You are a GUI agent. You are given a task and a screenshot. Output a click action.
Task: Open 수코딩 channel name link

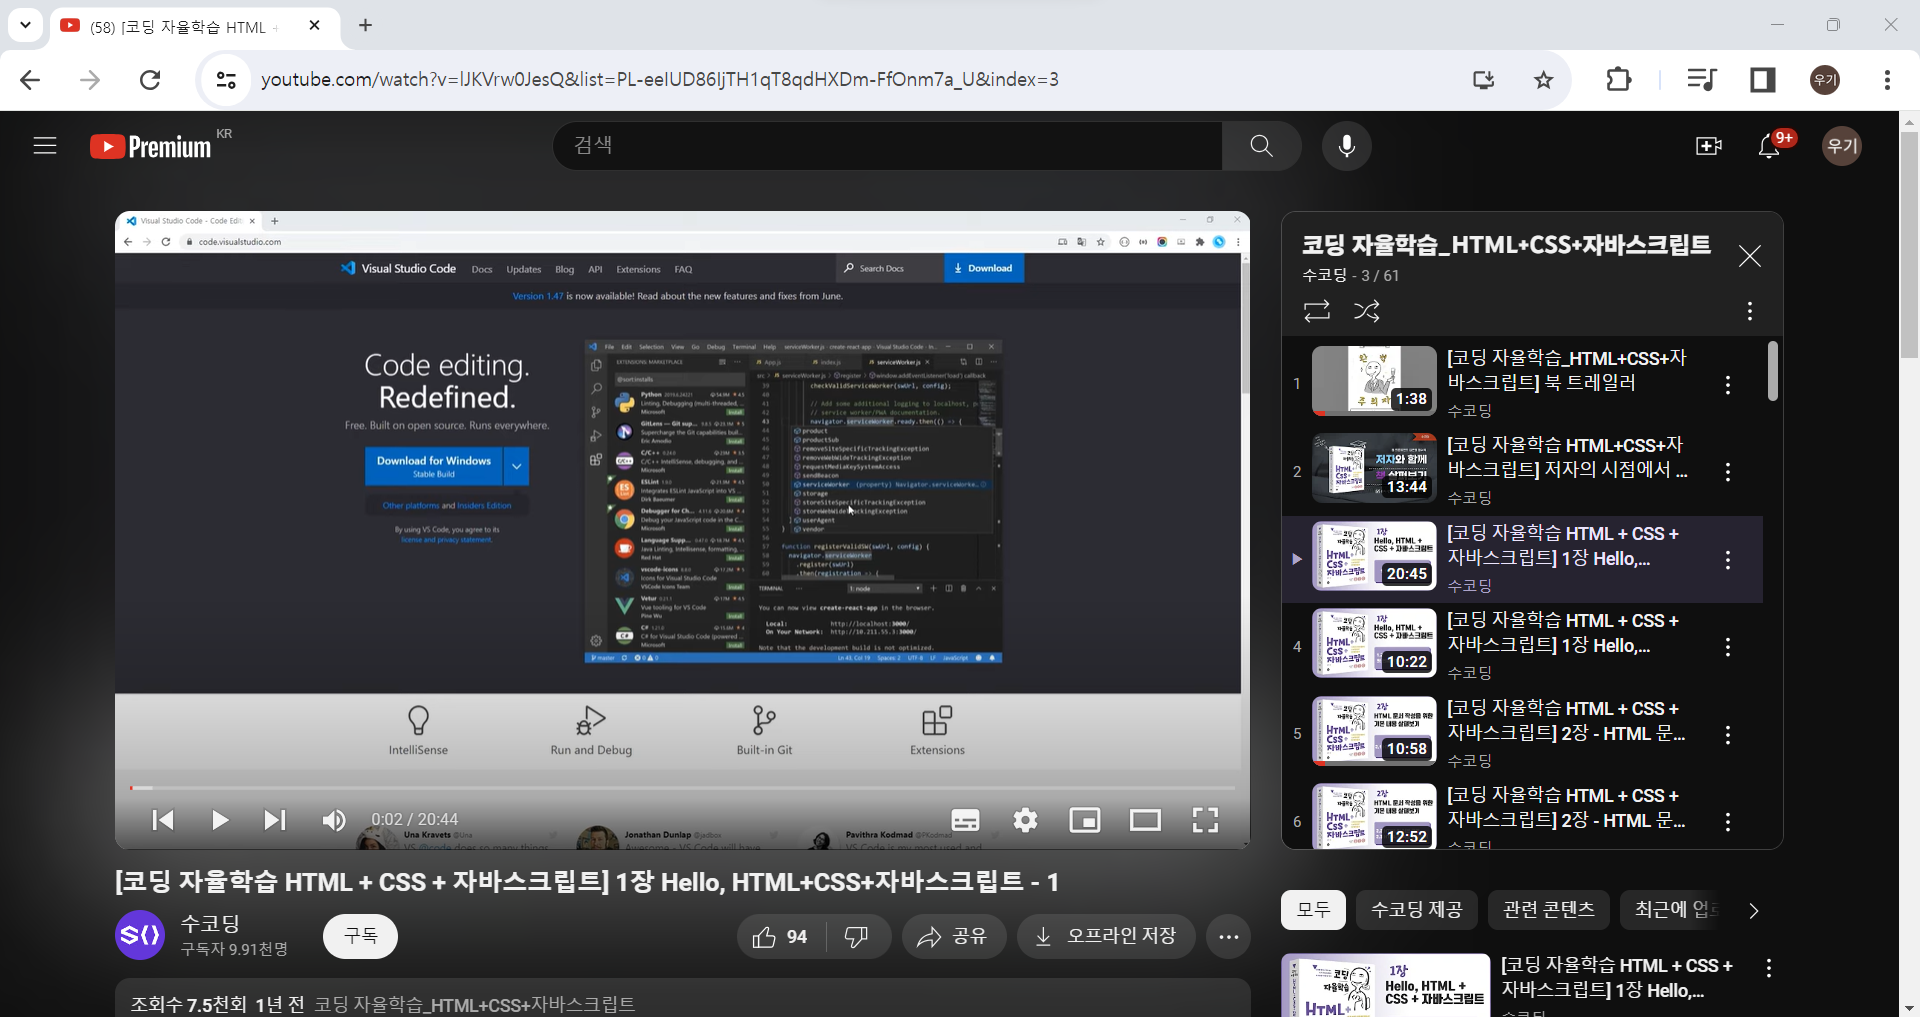click(210, 924)
